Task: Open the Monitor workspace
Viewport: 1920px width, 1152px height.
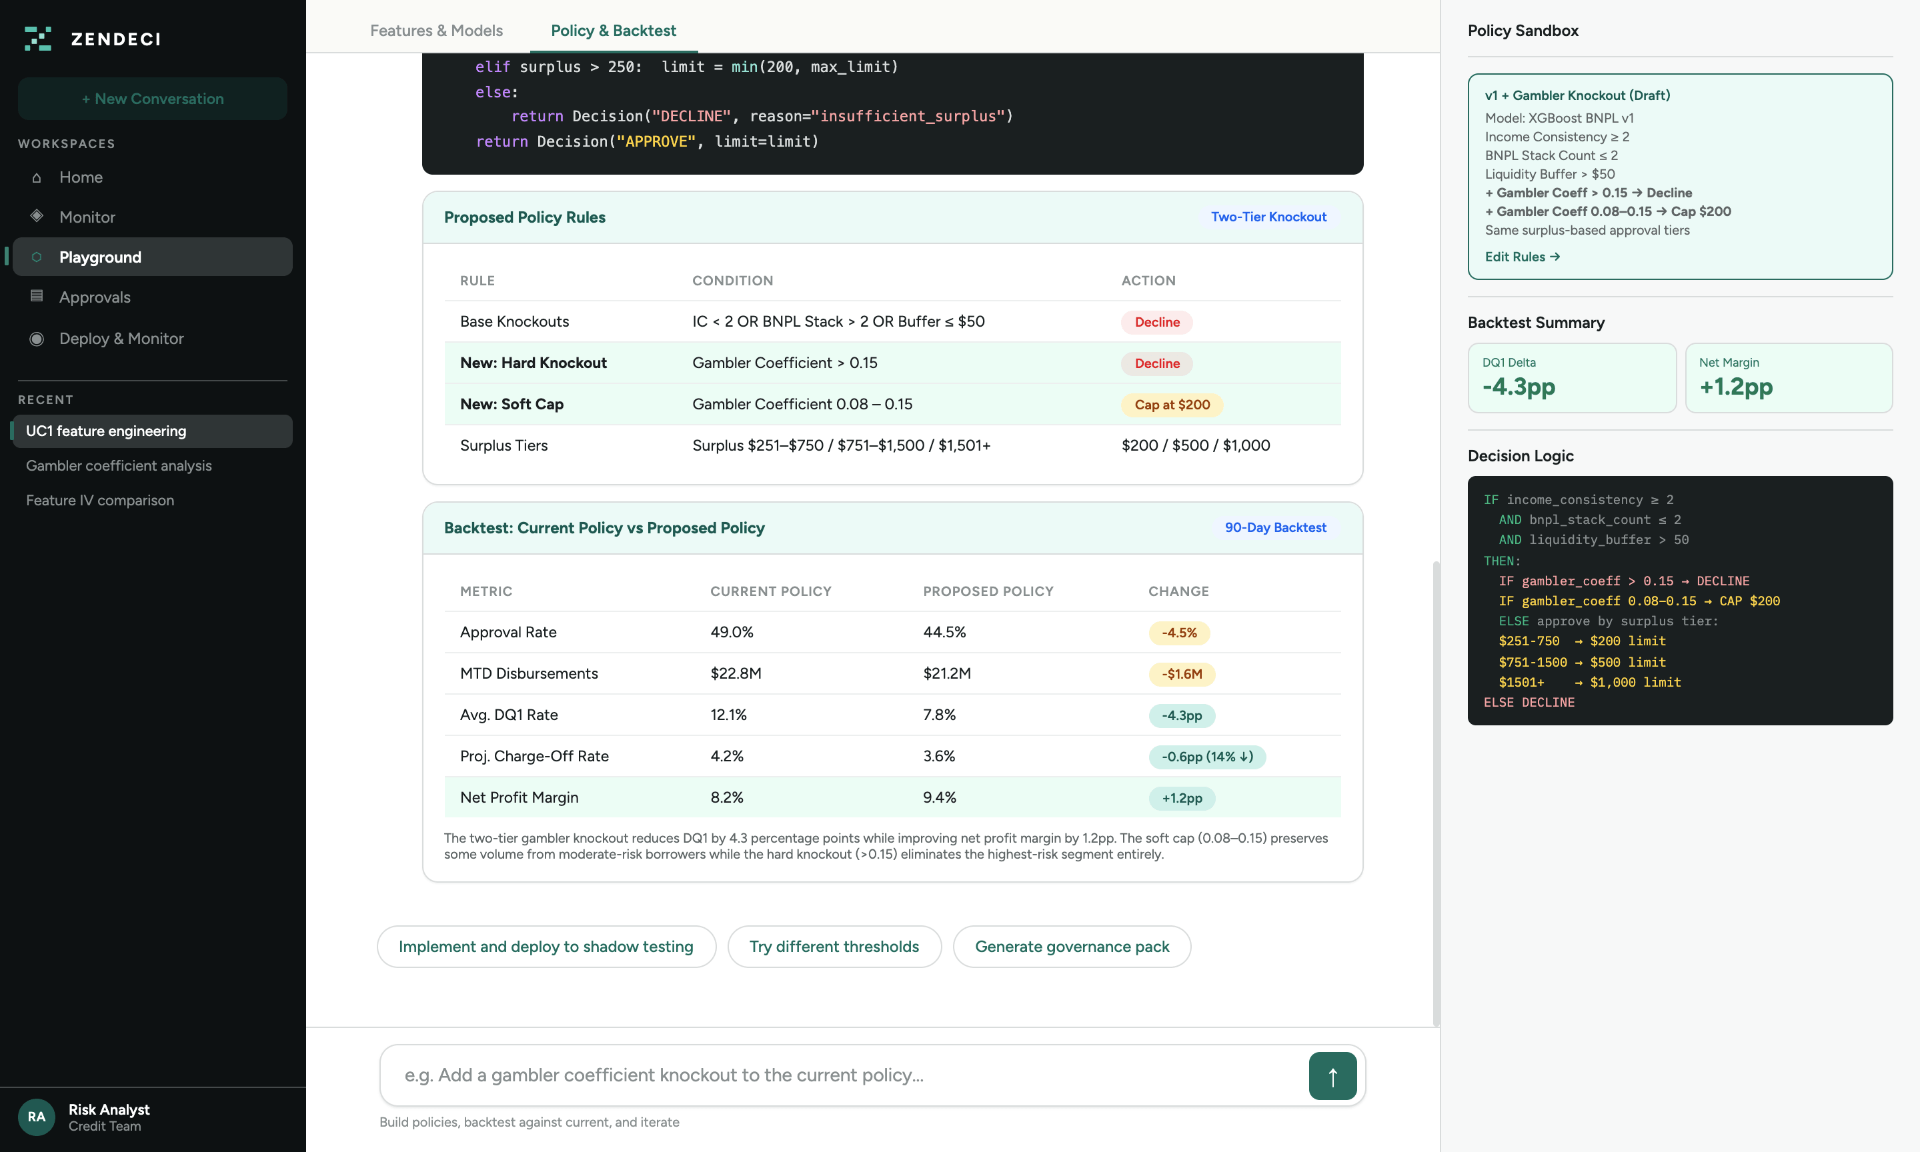Action: pos(152,217)
